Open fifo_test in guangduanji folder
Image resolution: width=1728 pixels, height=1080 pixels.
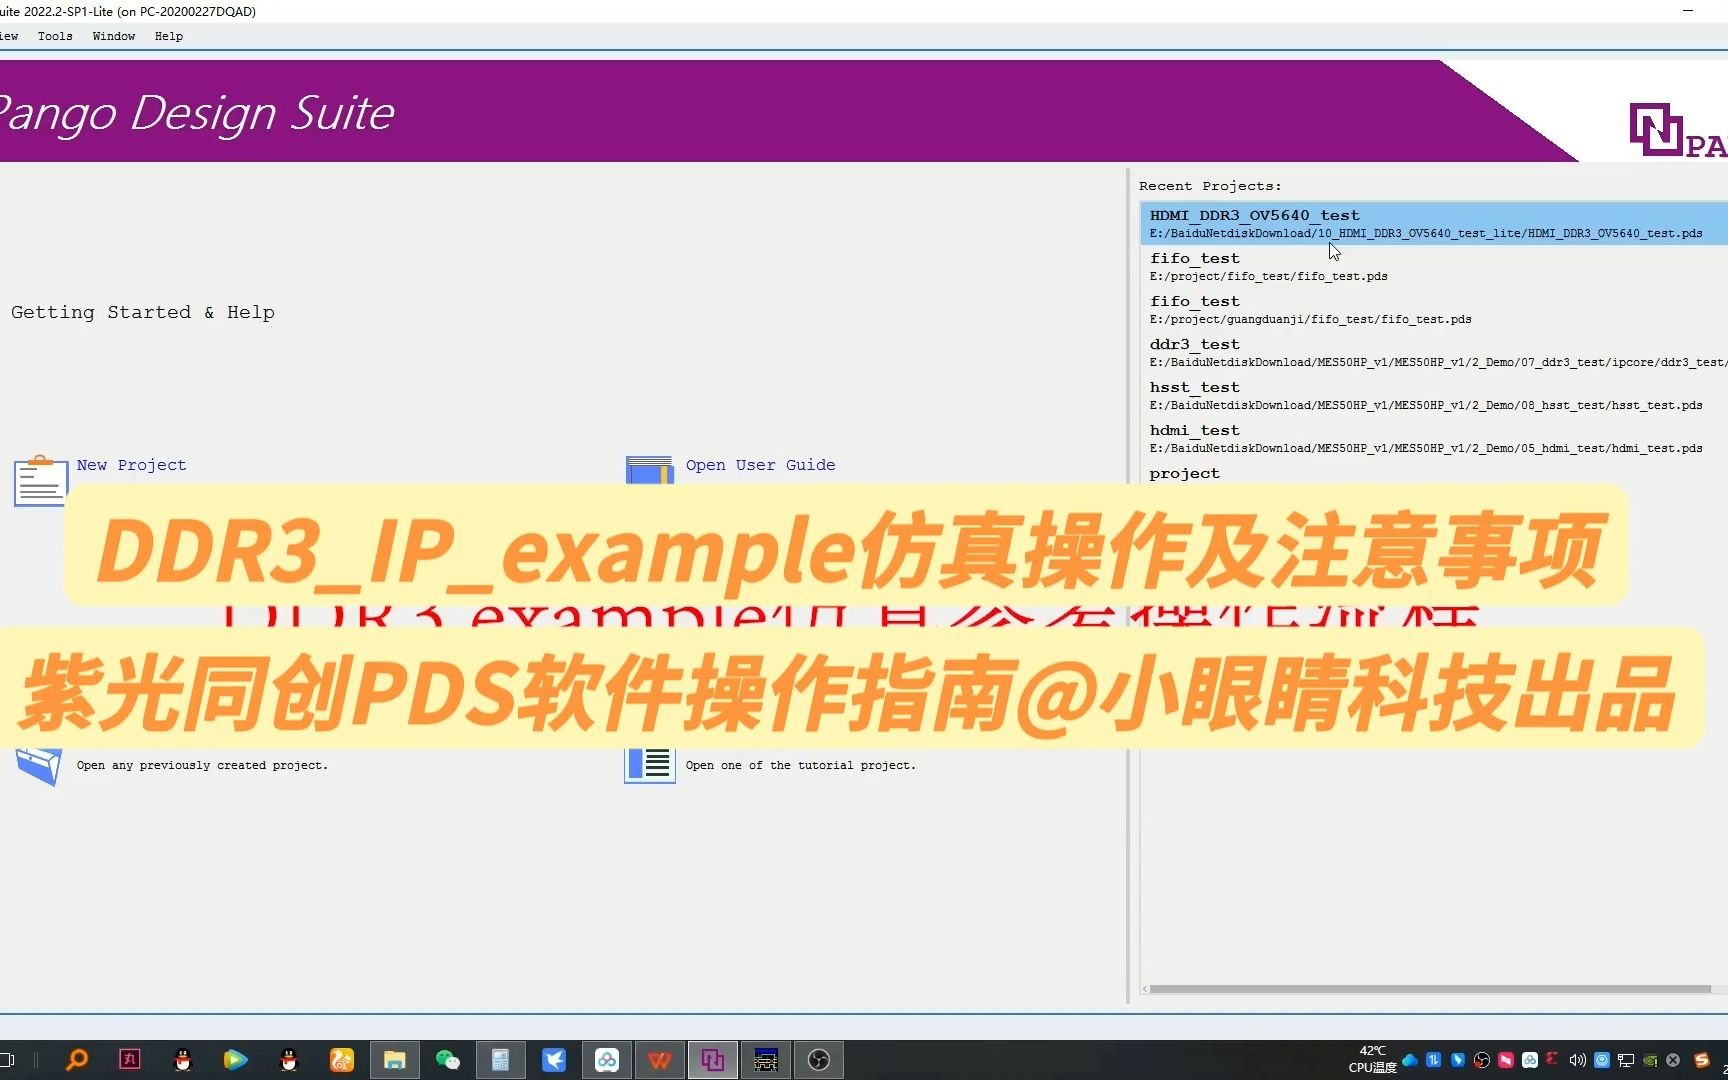1434,309
